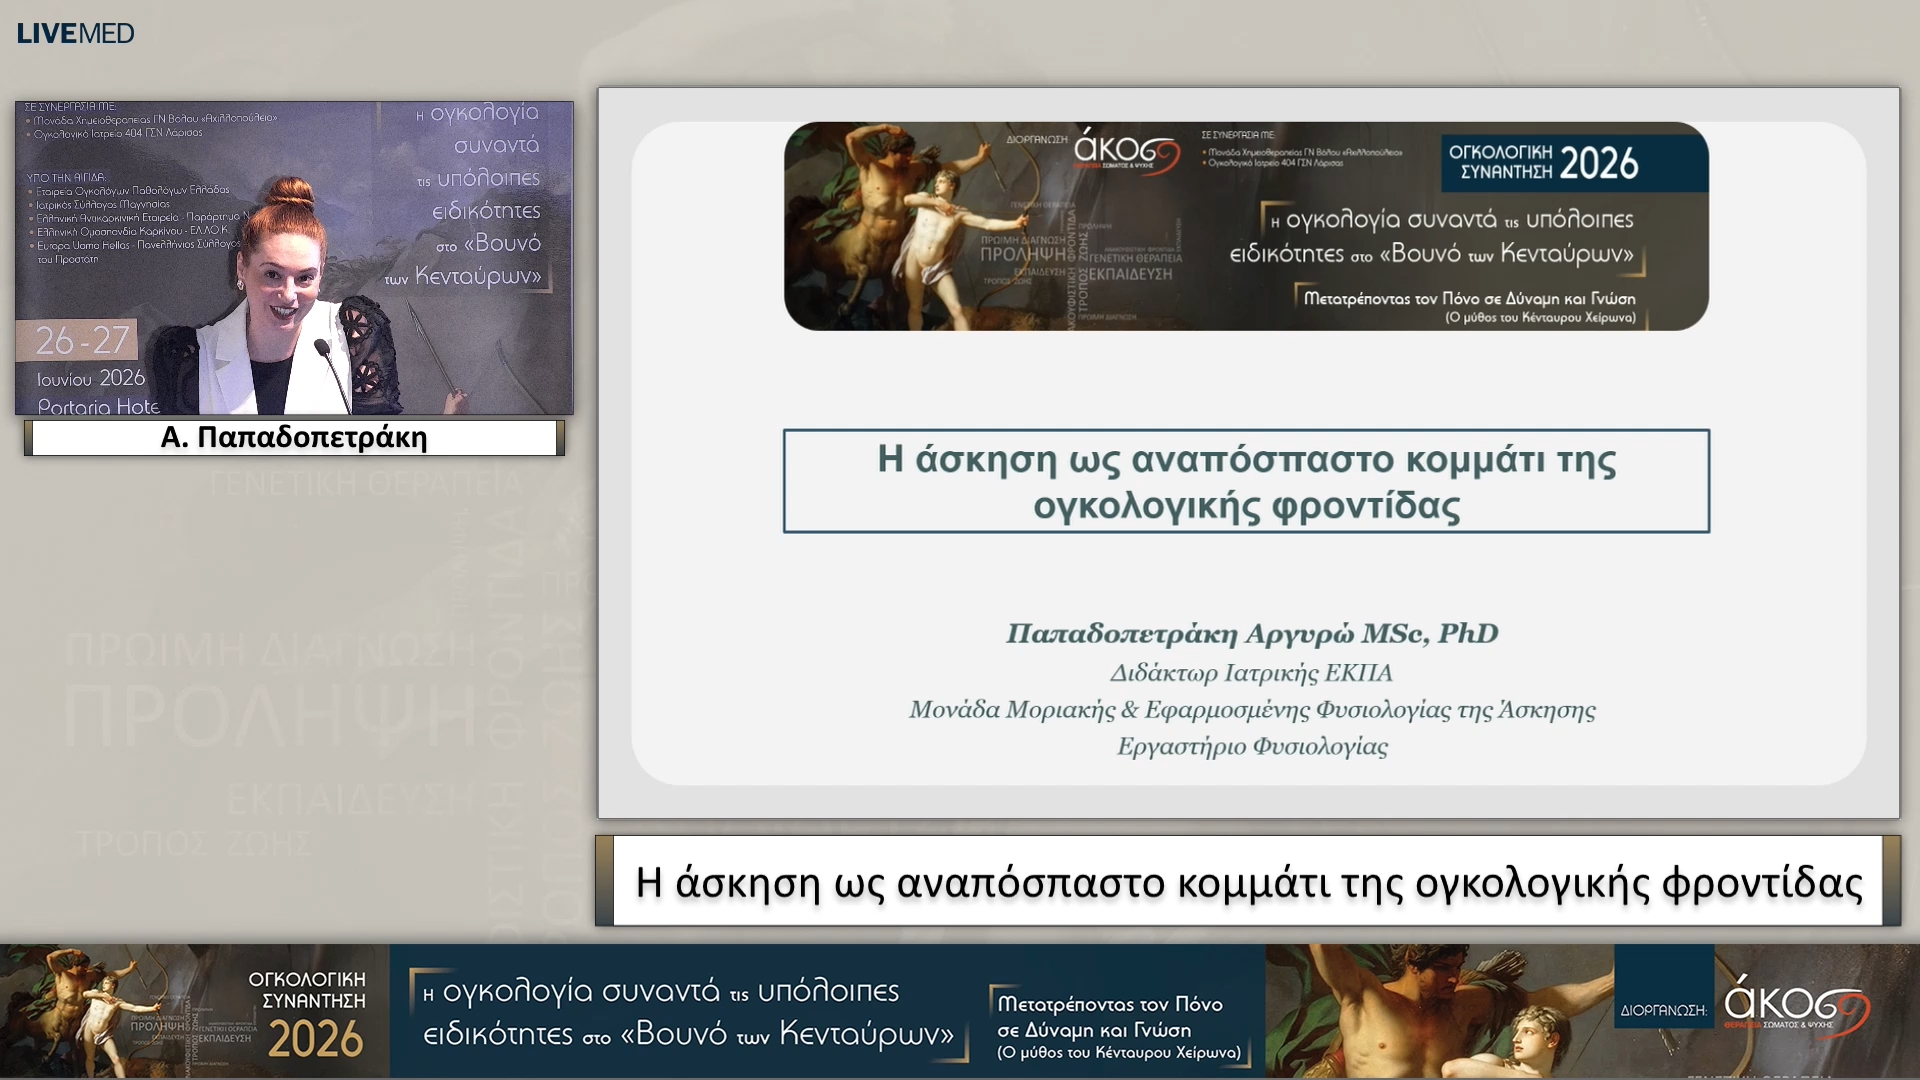Click 'Βουνό των Κενταύρων' text in bottom banner
This screenshot has width=1920, height=1080.
click(x=787, y=1033)
